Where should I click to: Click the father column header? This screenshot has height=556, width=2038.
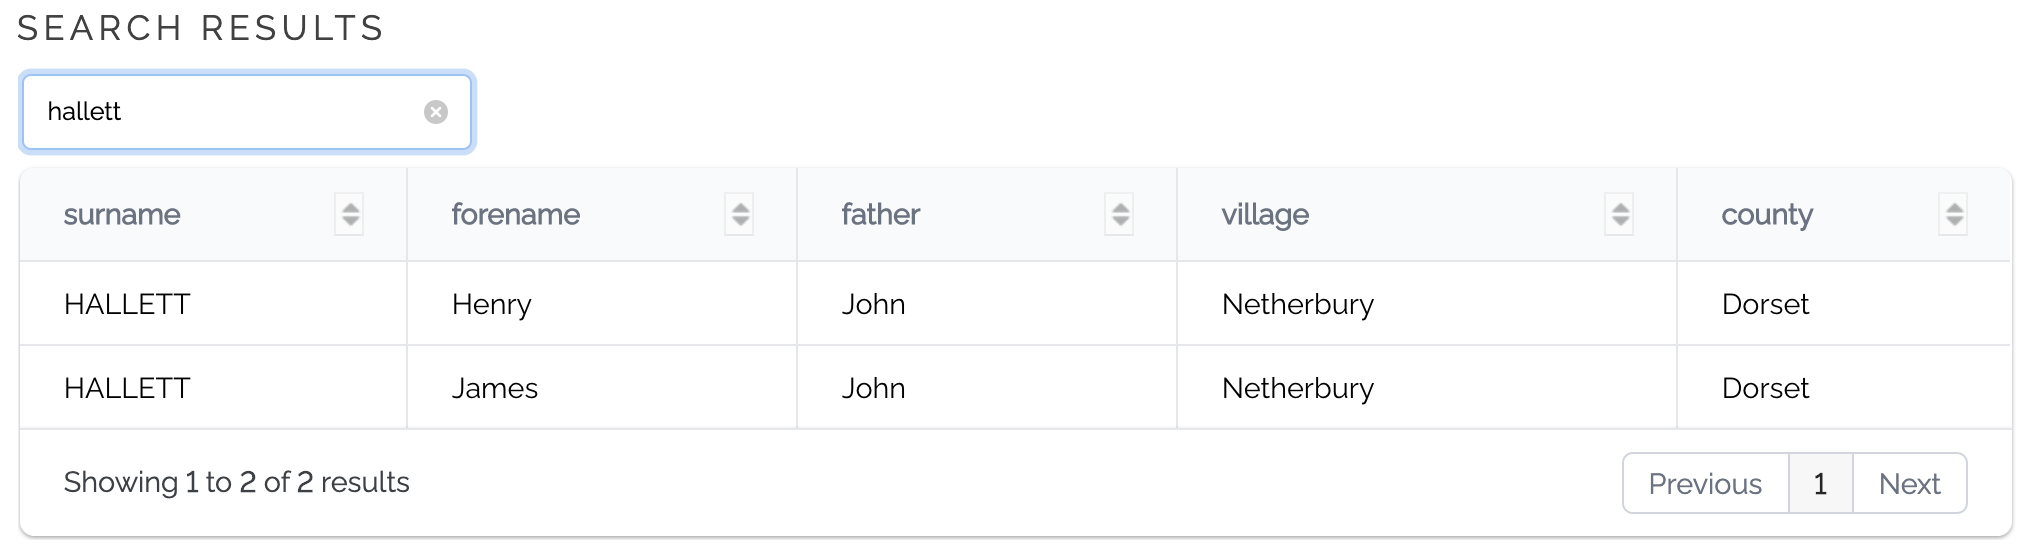pos(987,214)
